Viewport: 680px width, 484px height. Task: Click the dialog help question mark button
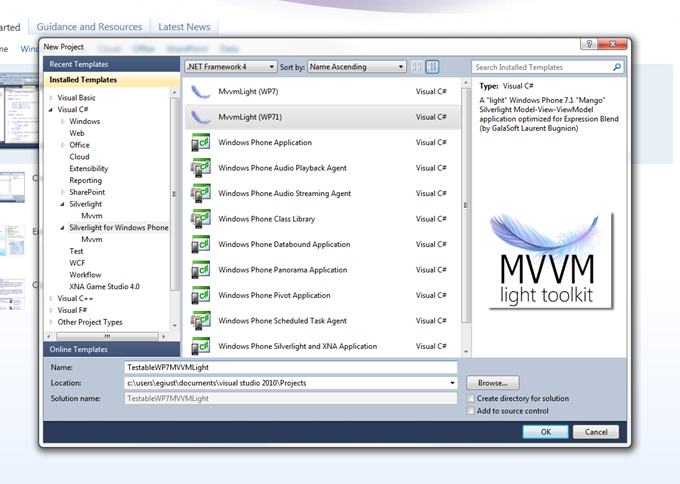click(x=588, y=44)
